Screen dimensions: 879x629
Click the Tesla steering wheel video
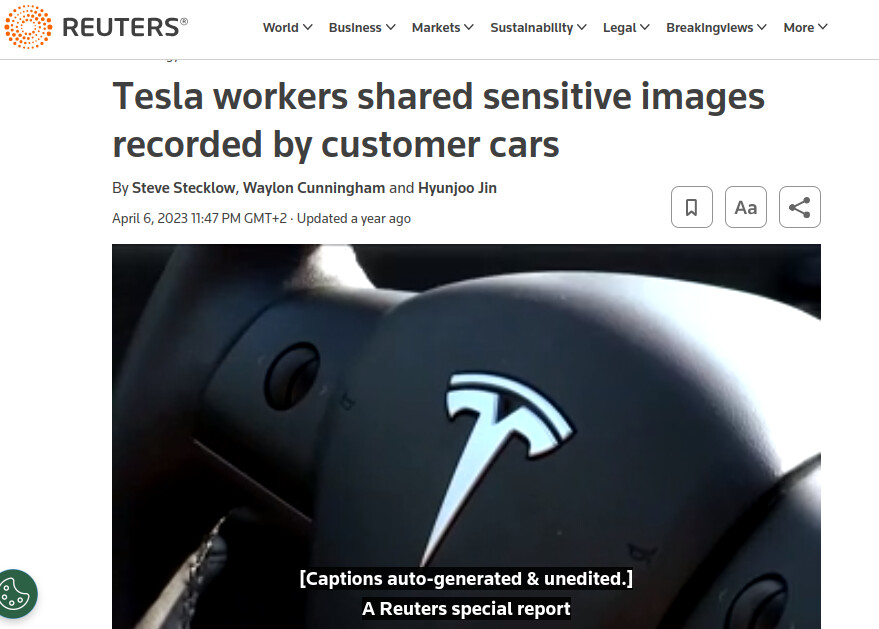466,436
